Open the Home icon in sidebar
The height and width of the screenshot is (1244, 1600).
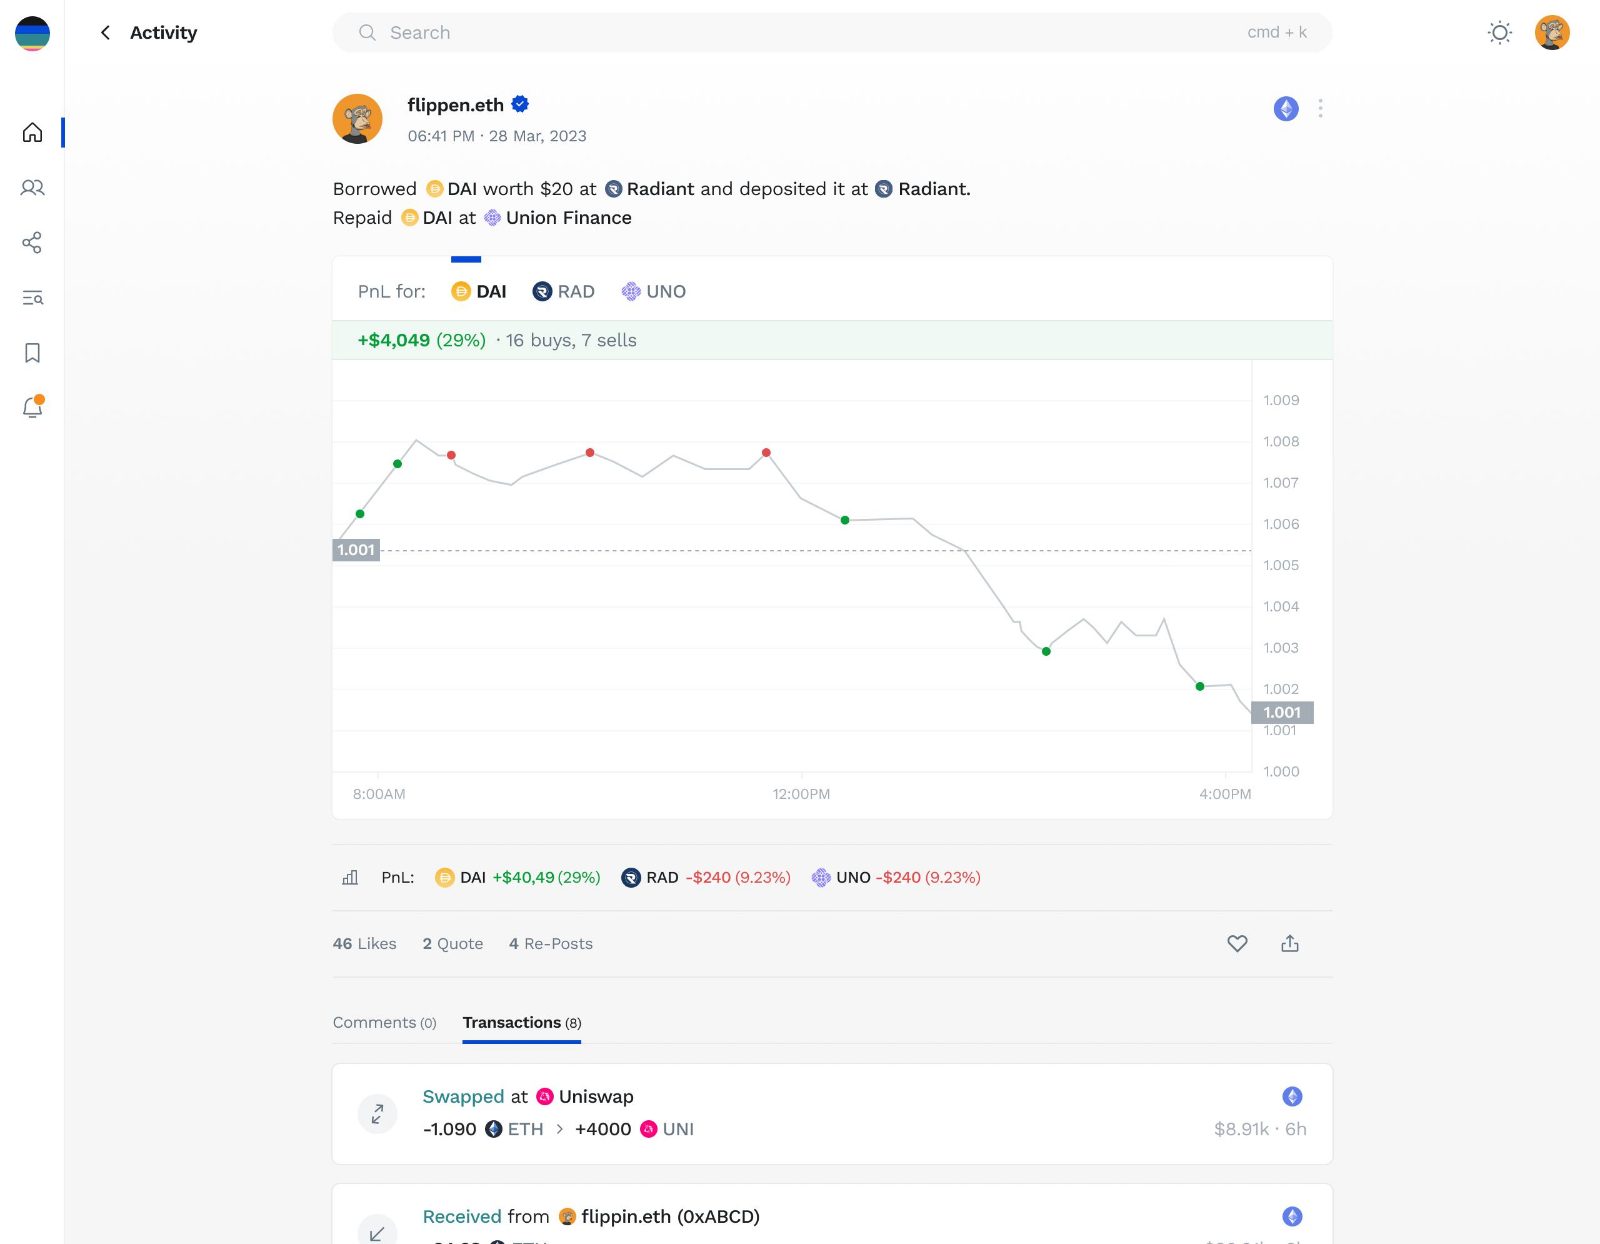pos(32,132)
